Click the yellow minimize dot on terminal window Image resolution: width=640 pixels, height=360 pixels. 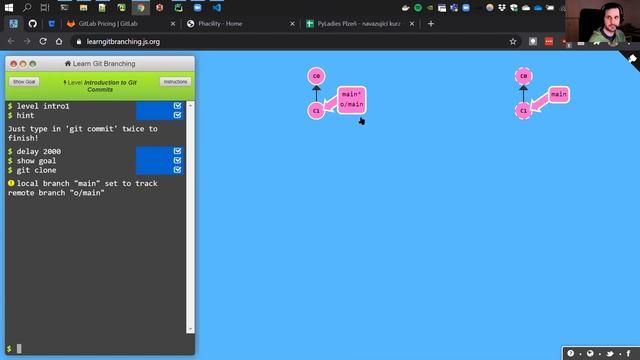tap(23, 64)
